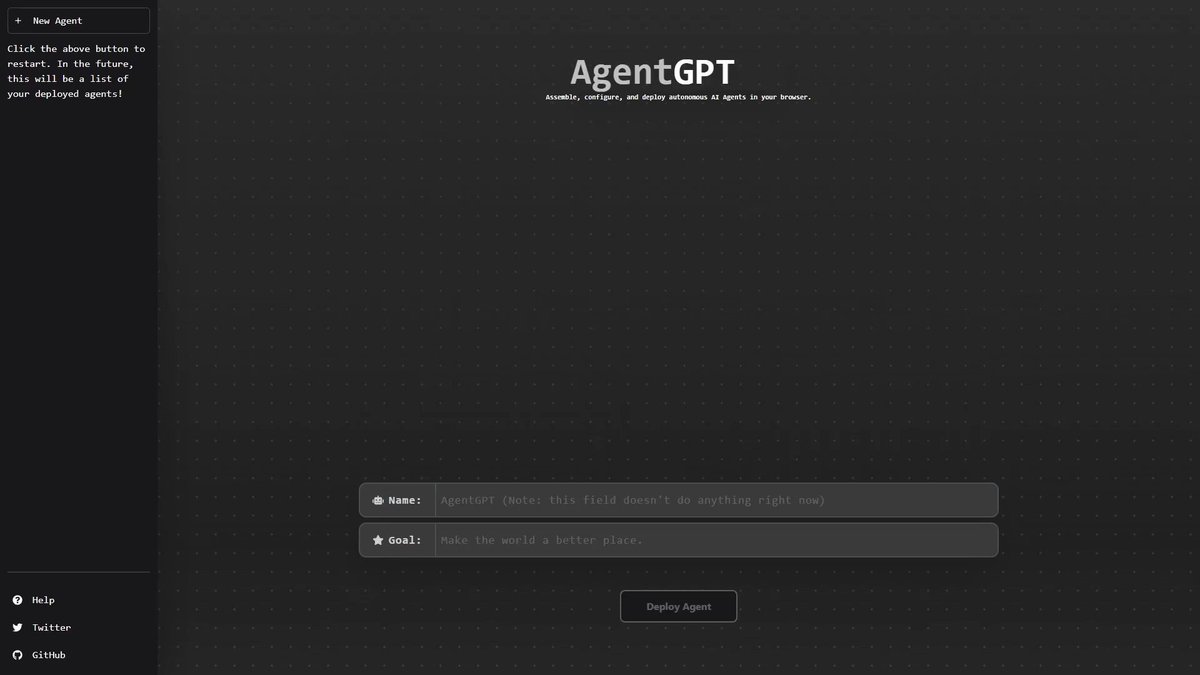Click the star icon beside the Goal field
The height and width of the screenshot is (675, 1200).
tap(377, 539)
